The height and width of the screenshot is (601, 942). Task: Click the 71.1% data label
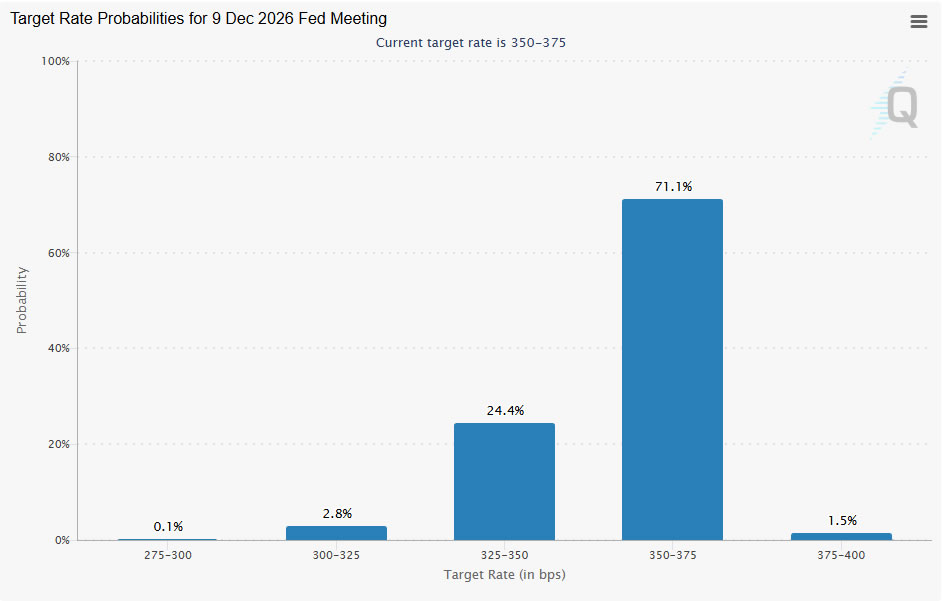tap(672, 187)
